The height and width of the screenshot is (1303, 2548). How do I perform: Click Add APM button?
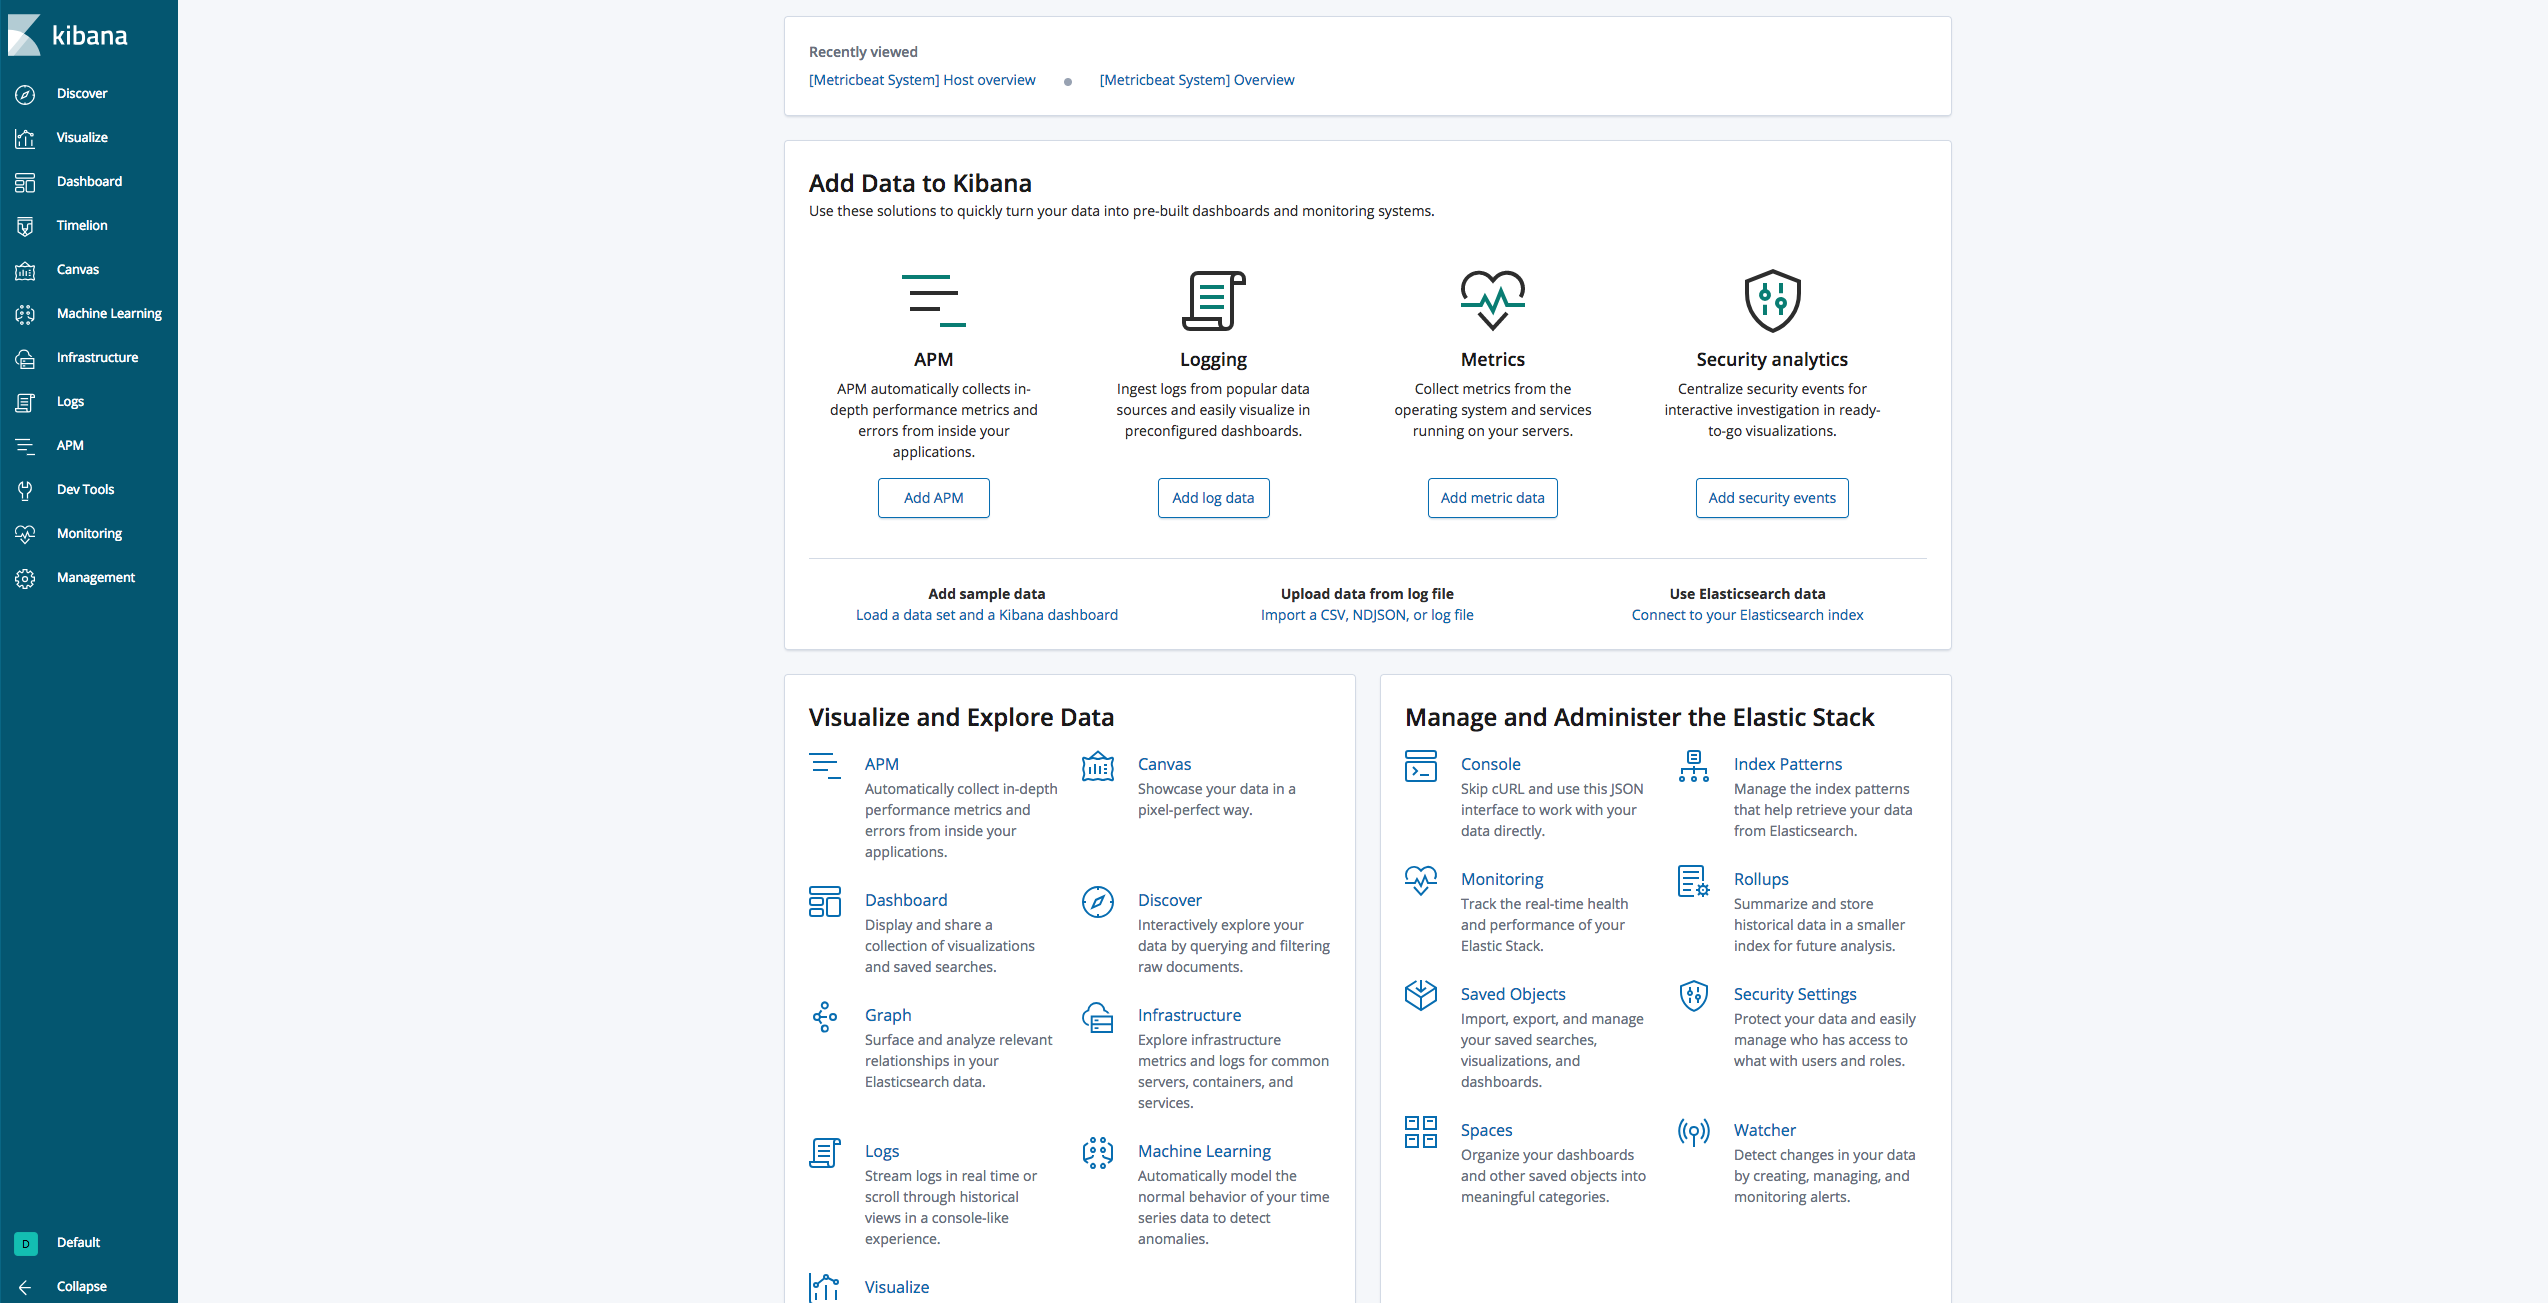point(933,497)
